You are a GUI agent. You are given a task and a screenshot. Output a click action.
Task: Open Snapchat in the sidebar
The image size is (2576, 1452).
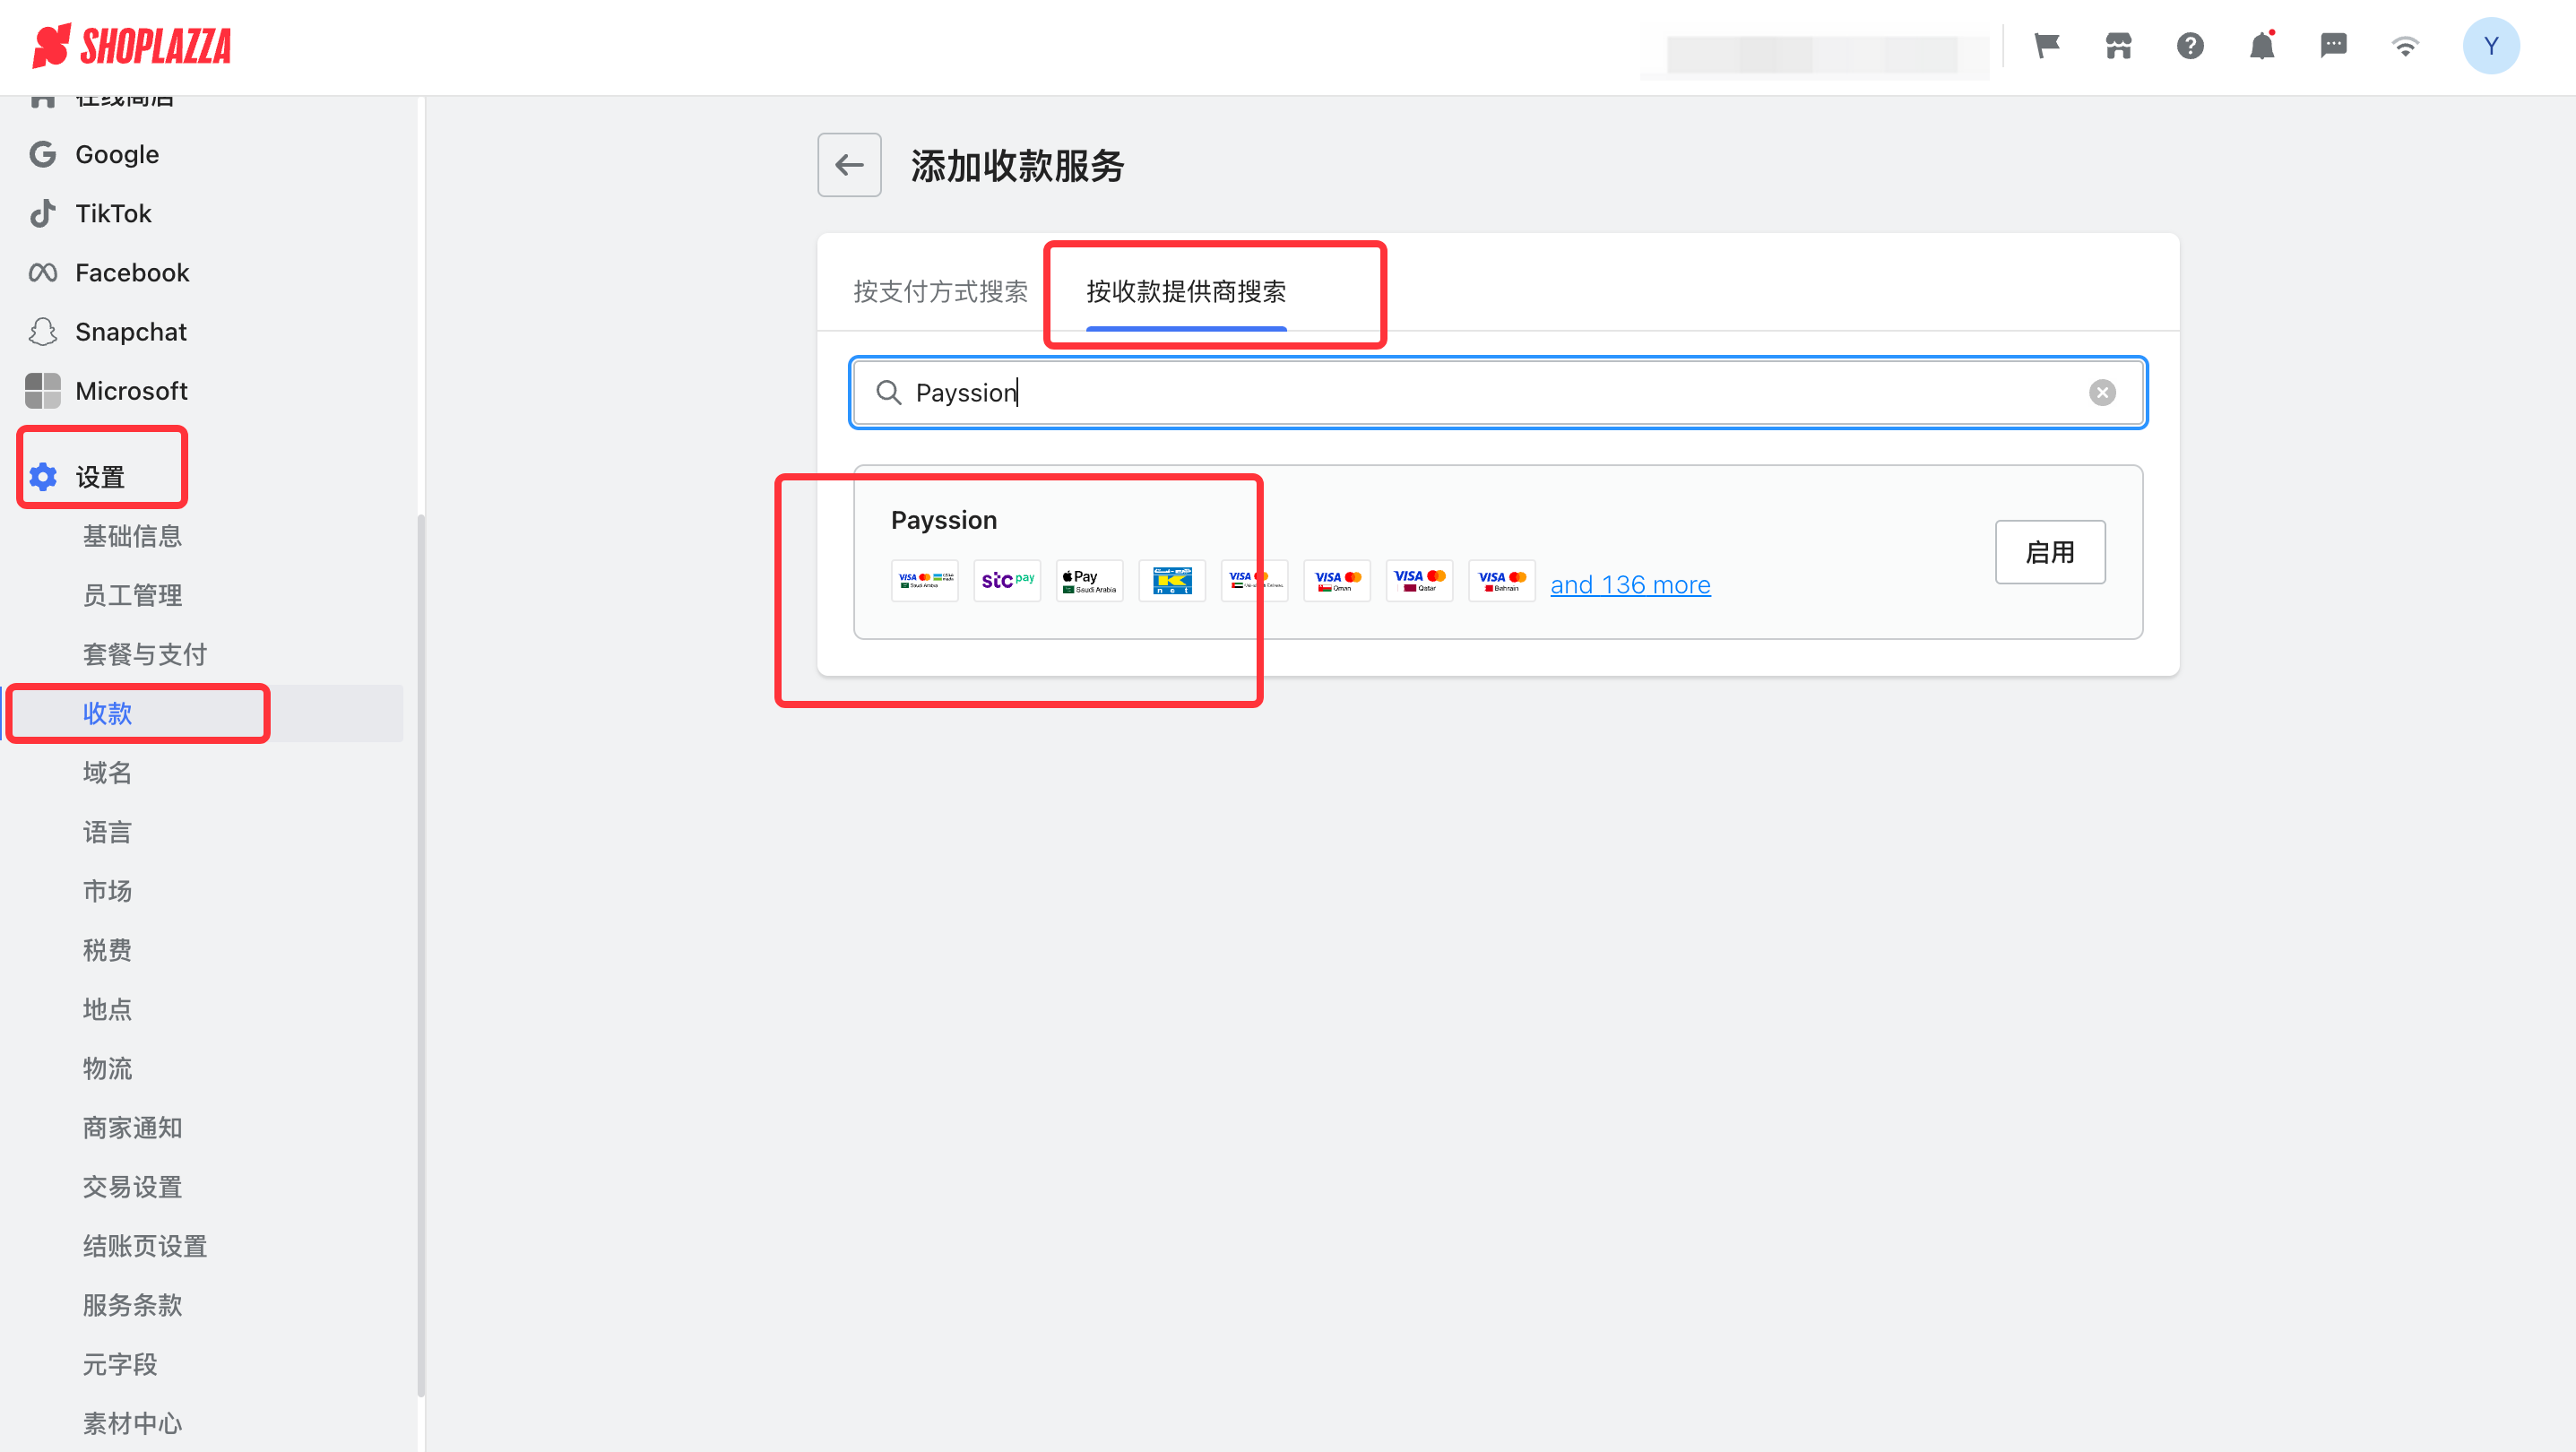pos(131,331)
